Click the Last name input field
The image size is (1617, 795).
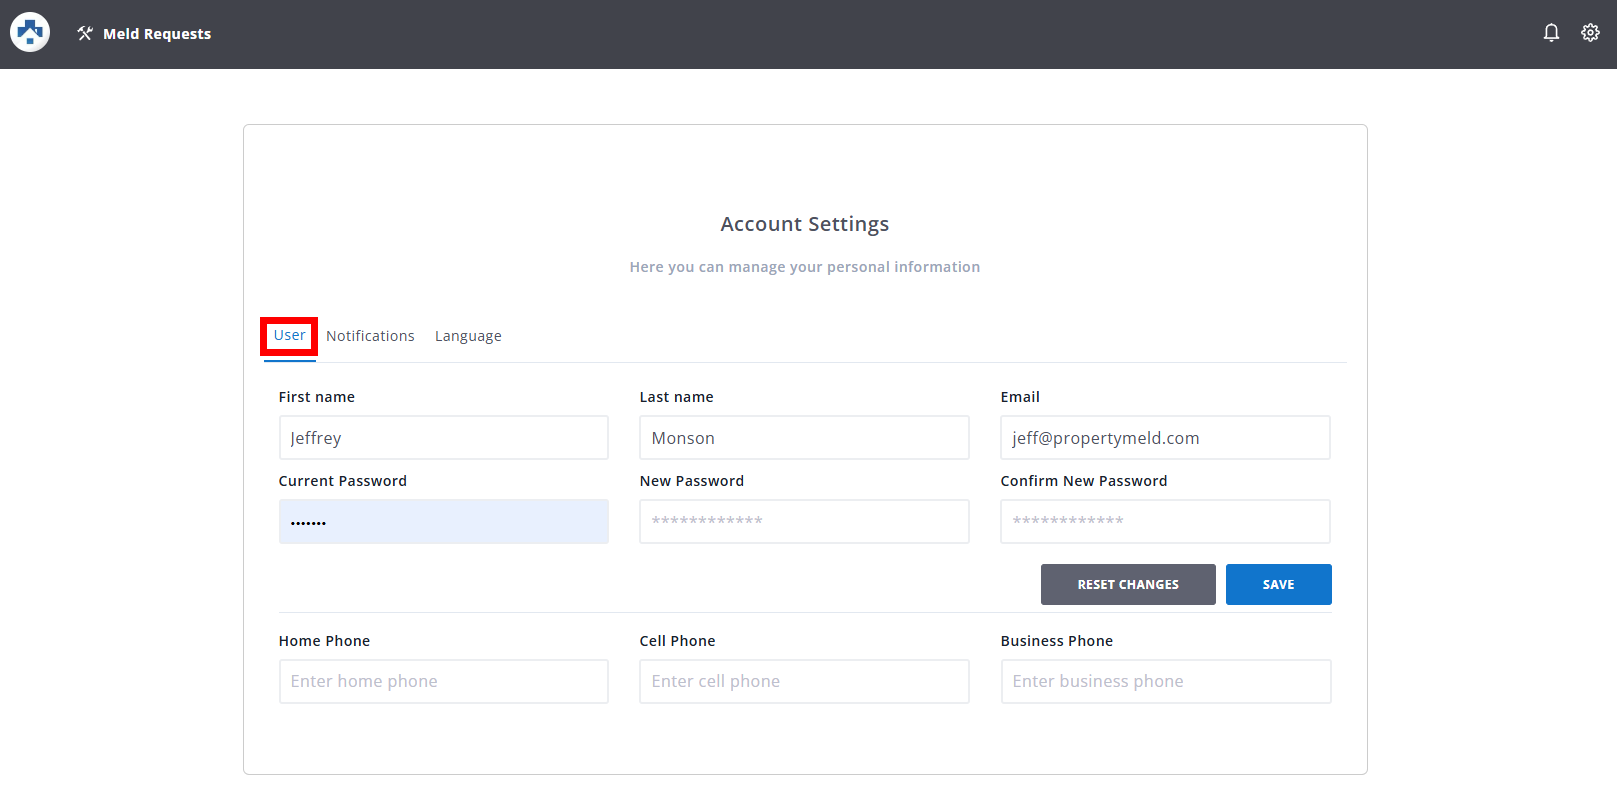(804, 438)
